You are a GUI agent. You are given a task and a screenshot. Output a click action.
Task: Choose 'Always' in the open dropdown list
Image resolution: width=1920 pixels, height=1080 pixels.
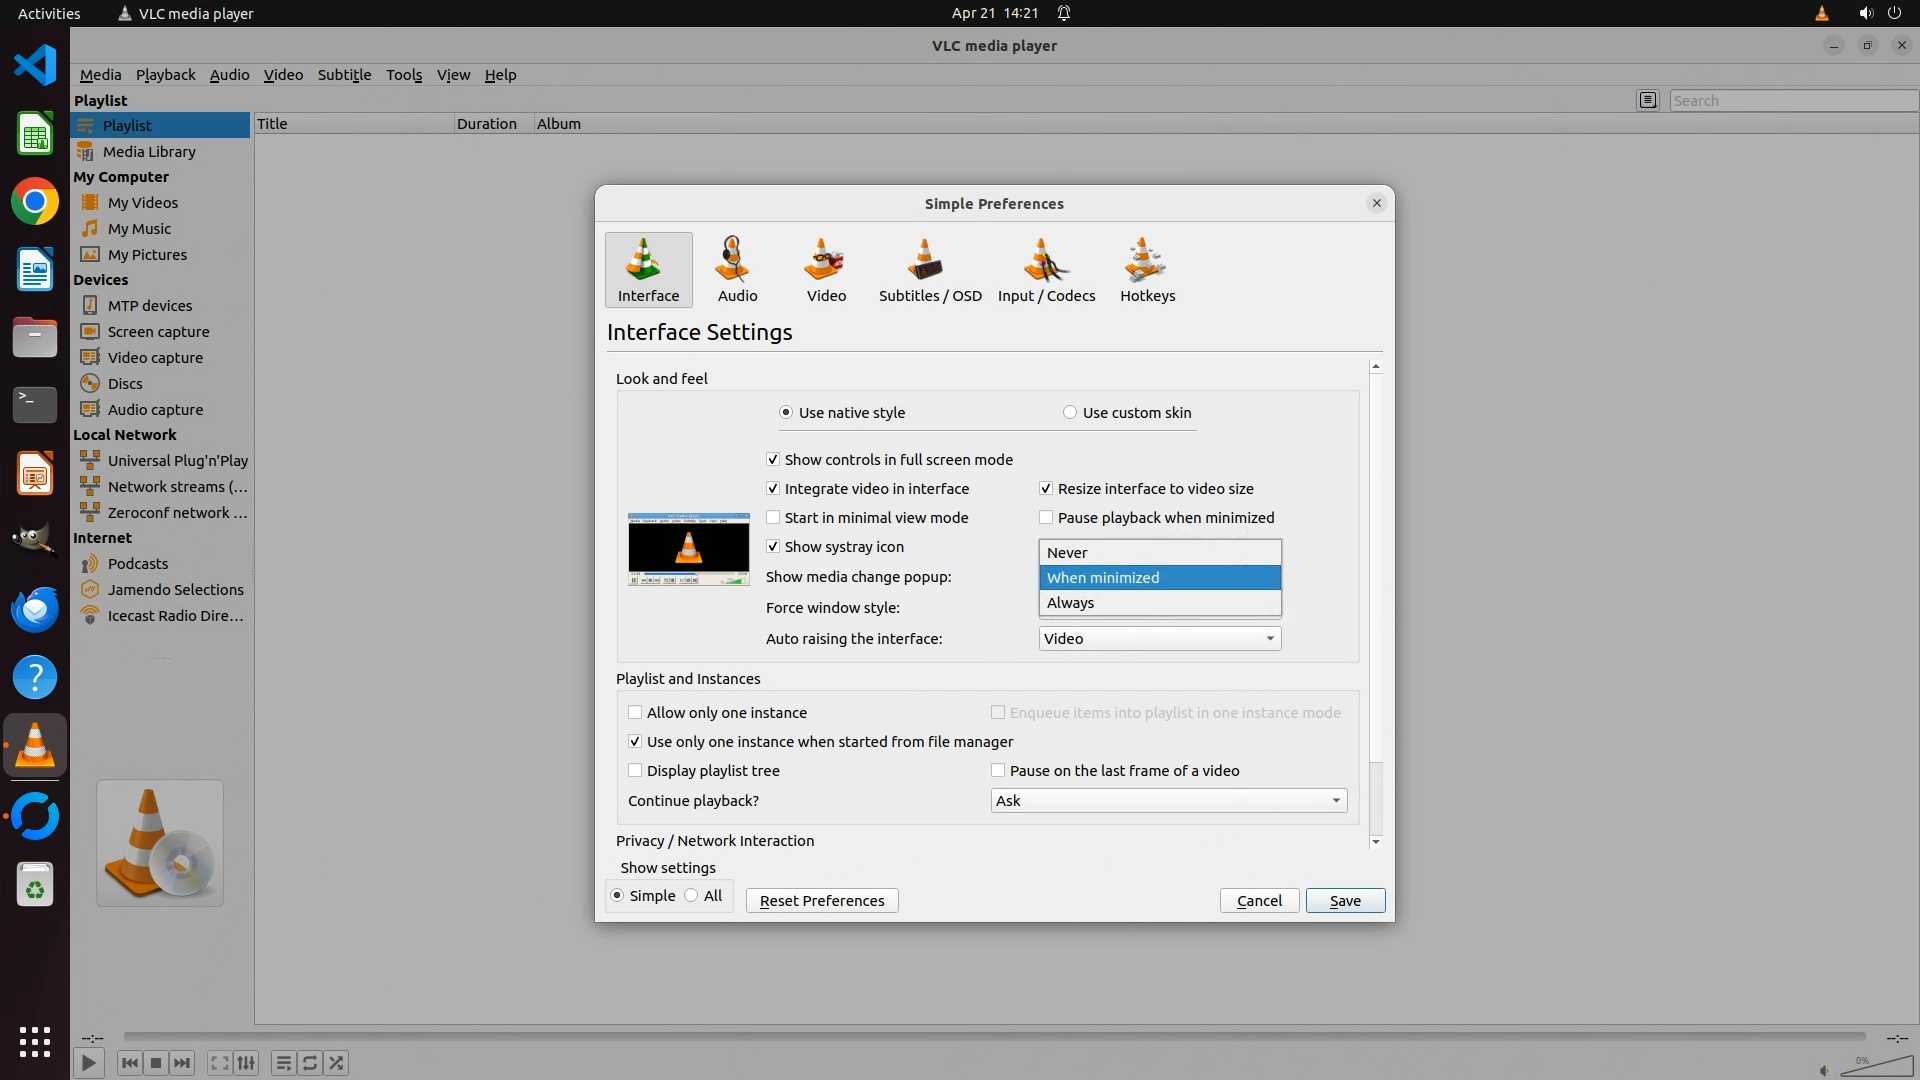[x=1070, y=603]
